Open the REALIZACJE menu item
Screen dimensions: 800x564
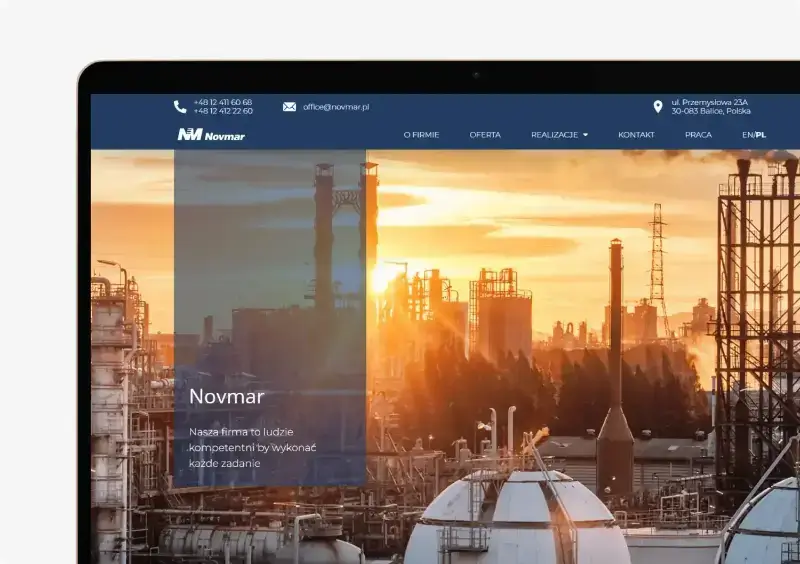pyautogui.click(x=554, y=135)
